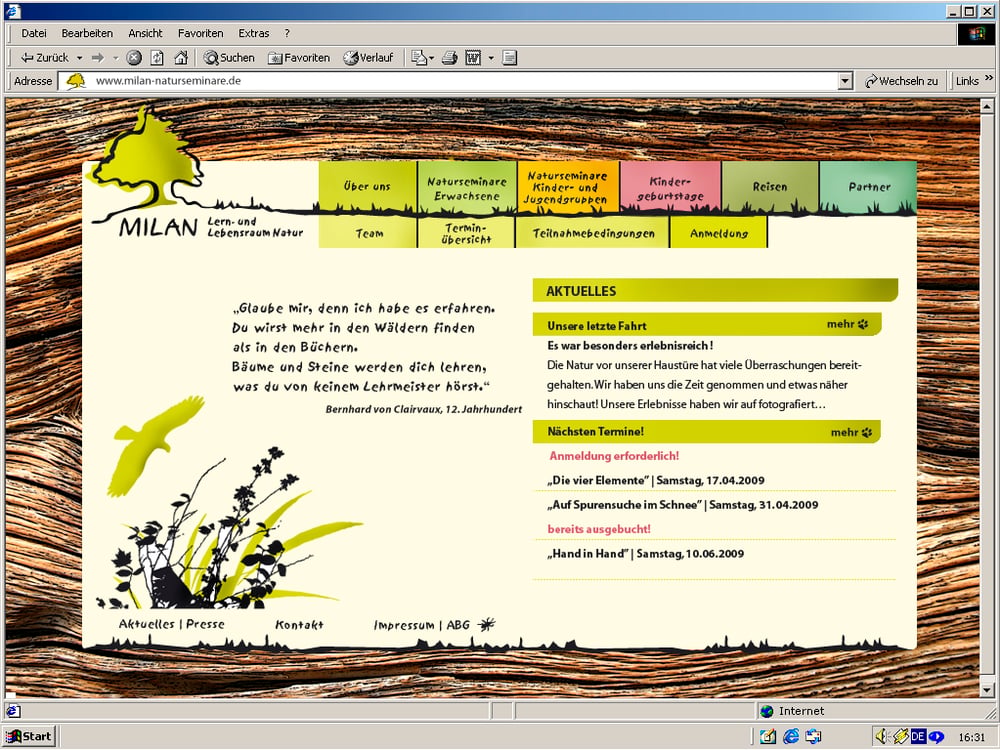Edit page with the Word icon
The width and height of the screenshot is (1000, 750).
tap(473, 58)
